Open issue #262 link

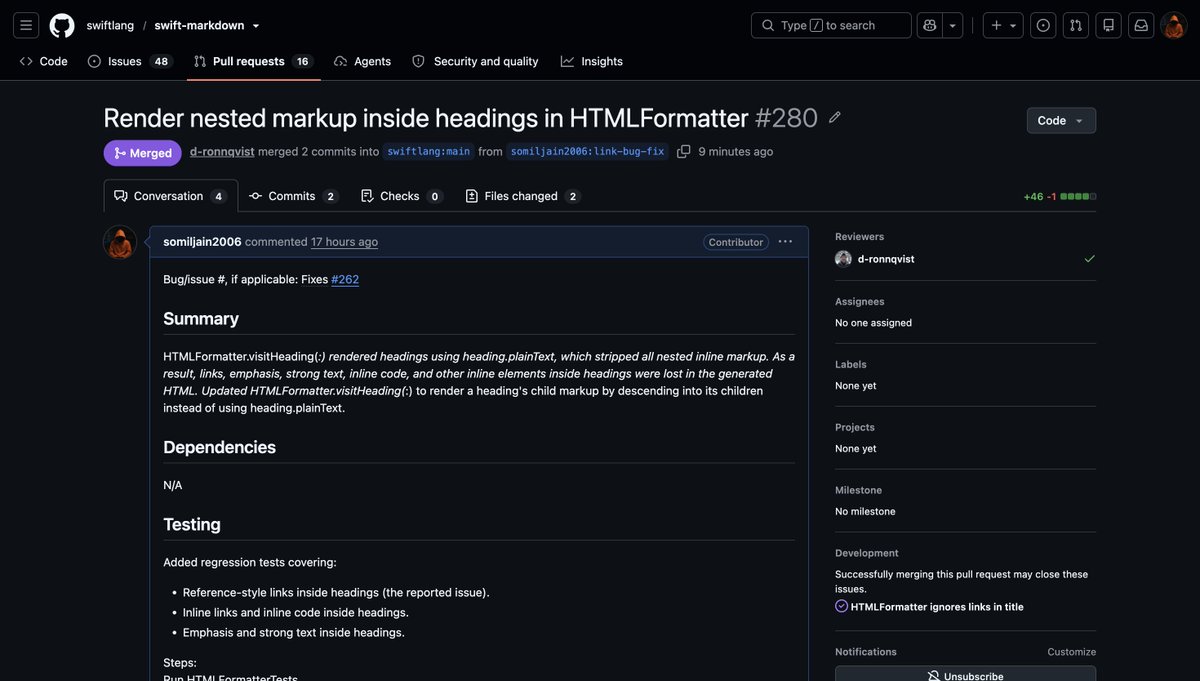pos(345,280)
